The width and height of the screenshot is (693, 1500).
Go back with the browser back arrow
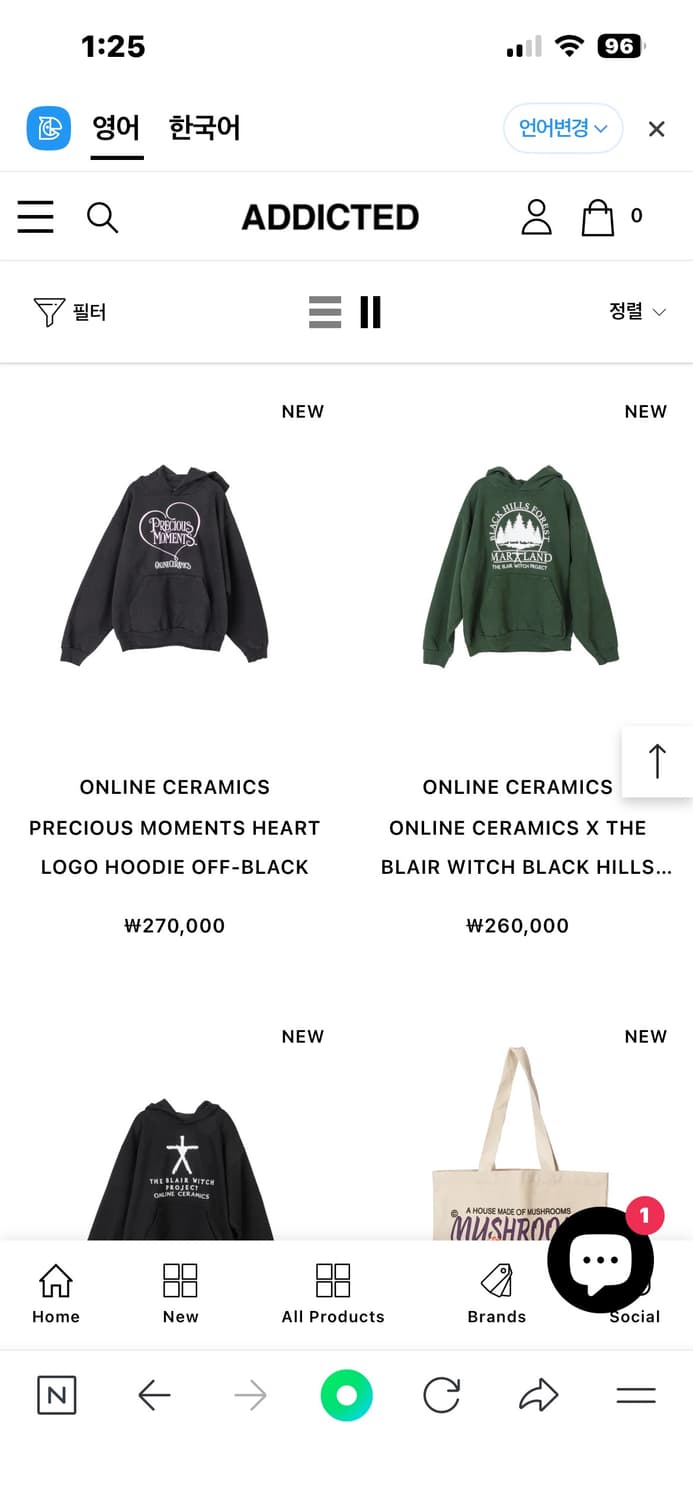[154, 1395]
